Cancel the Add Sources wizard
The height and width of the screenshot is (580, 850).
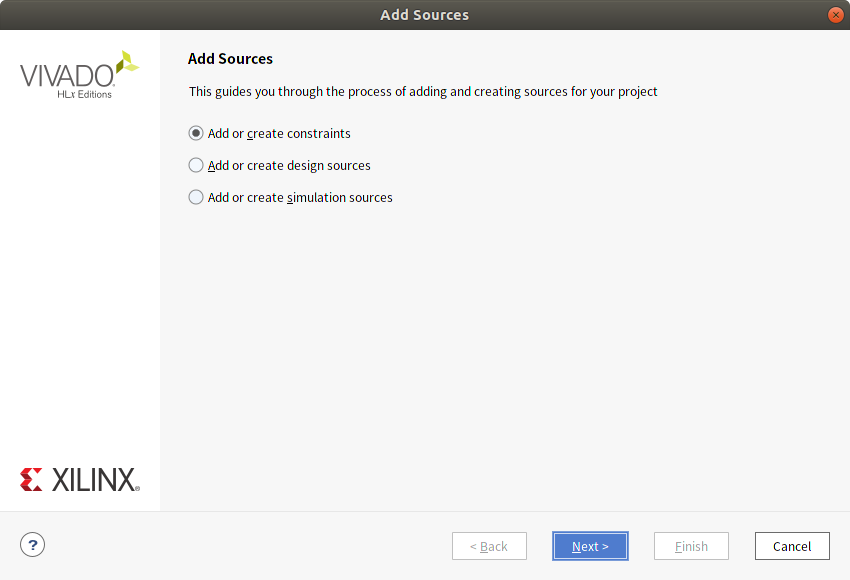tap(792, 546)
